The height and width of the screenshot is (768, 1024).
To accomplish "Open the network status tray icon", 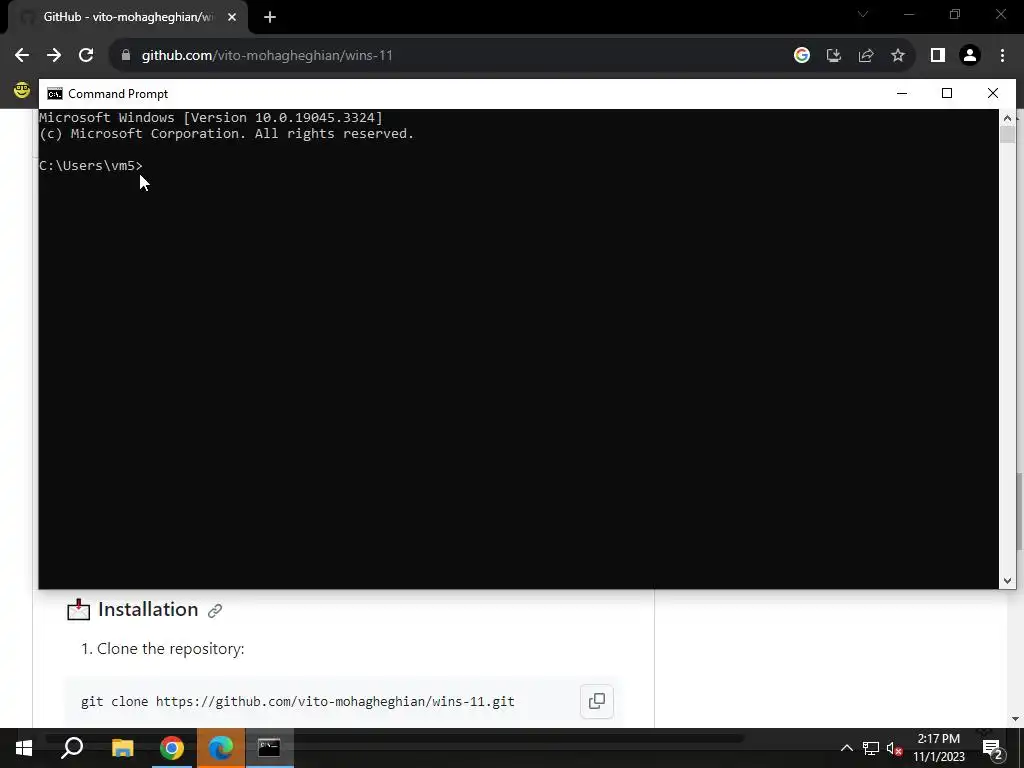I will tap(871, 748).
